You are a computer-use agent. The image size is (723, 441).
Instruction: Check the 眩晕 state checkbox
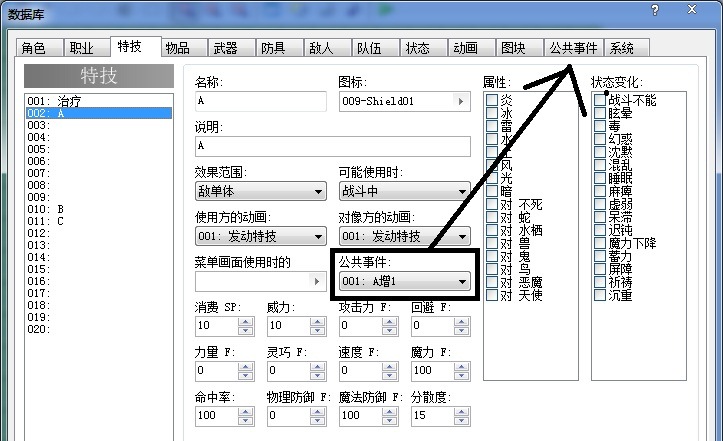tap(600, 113)
